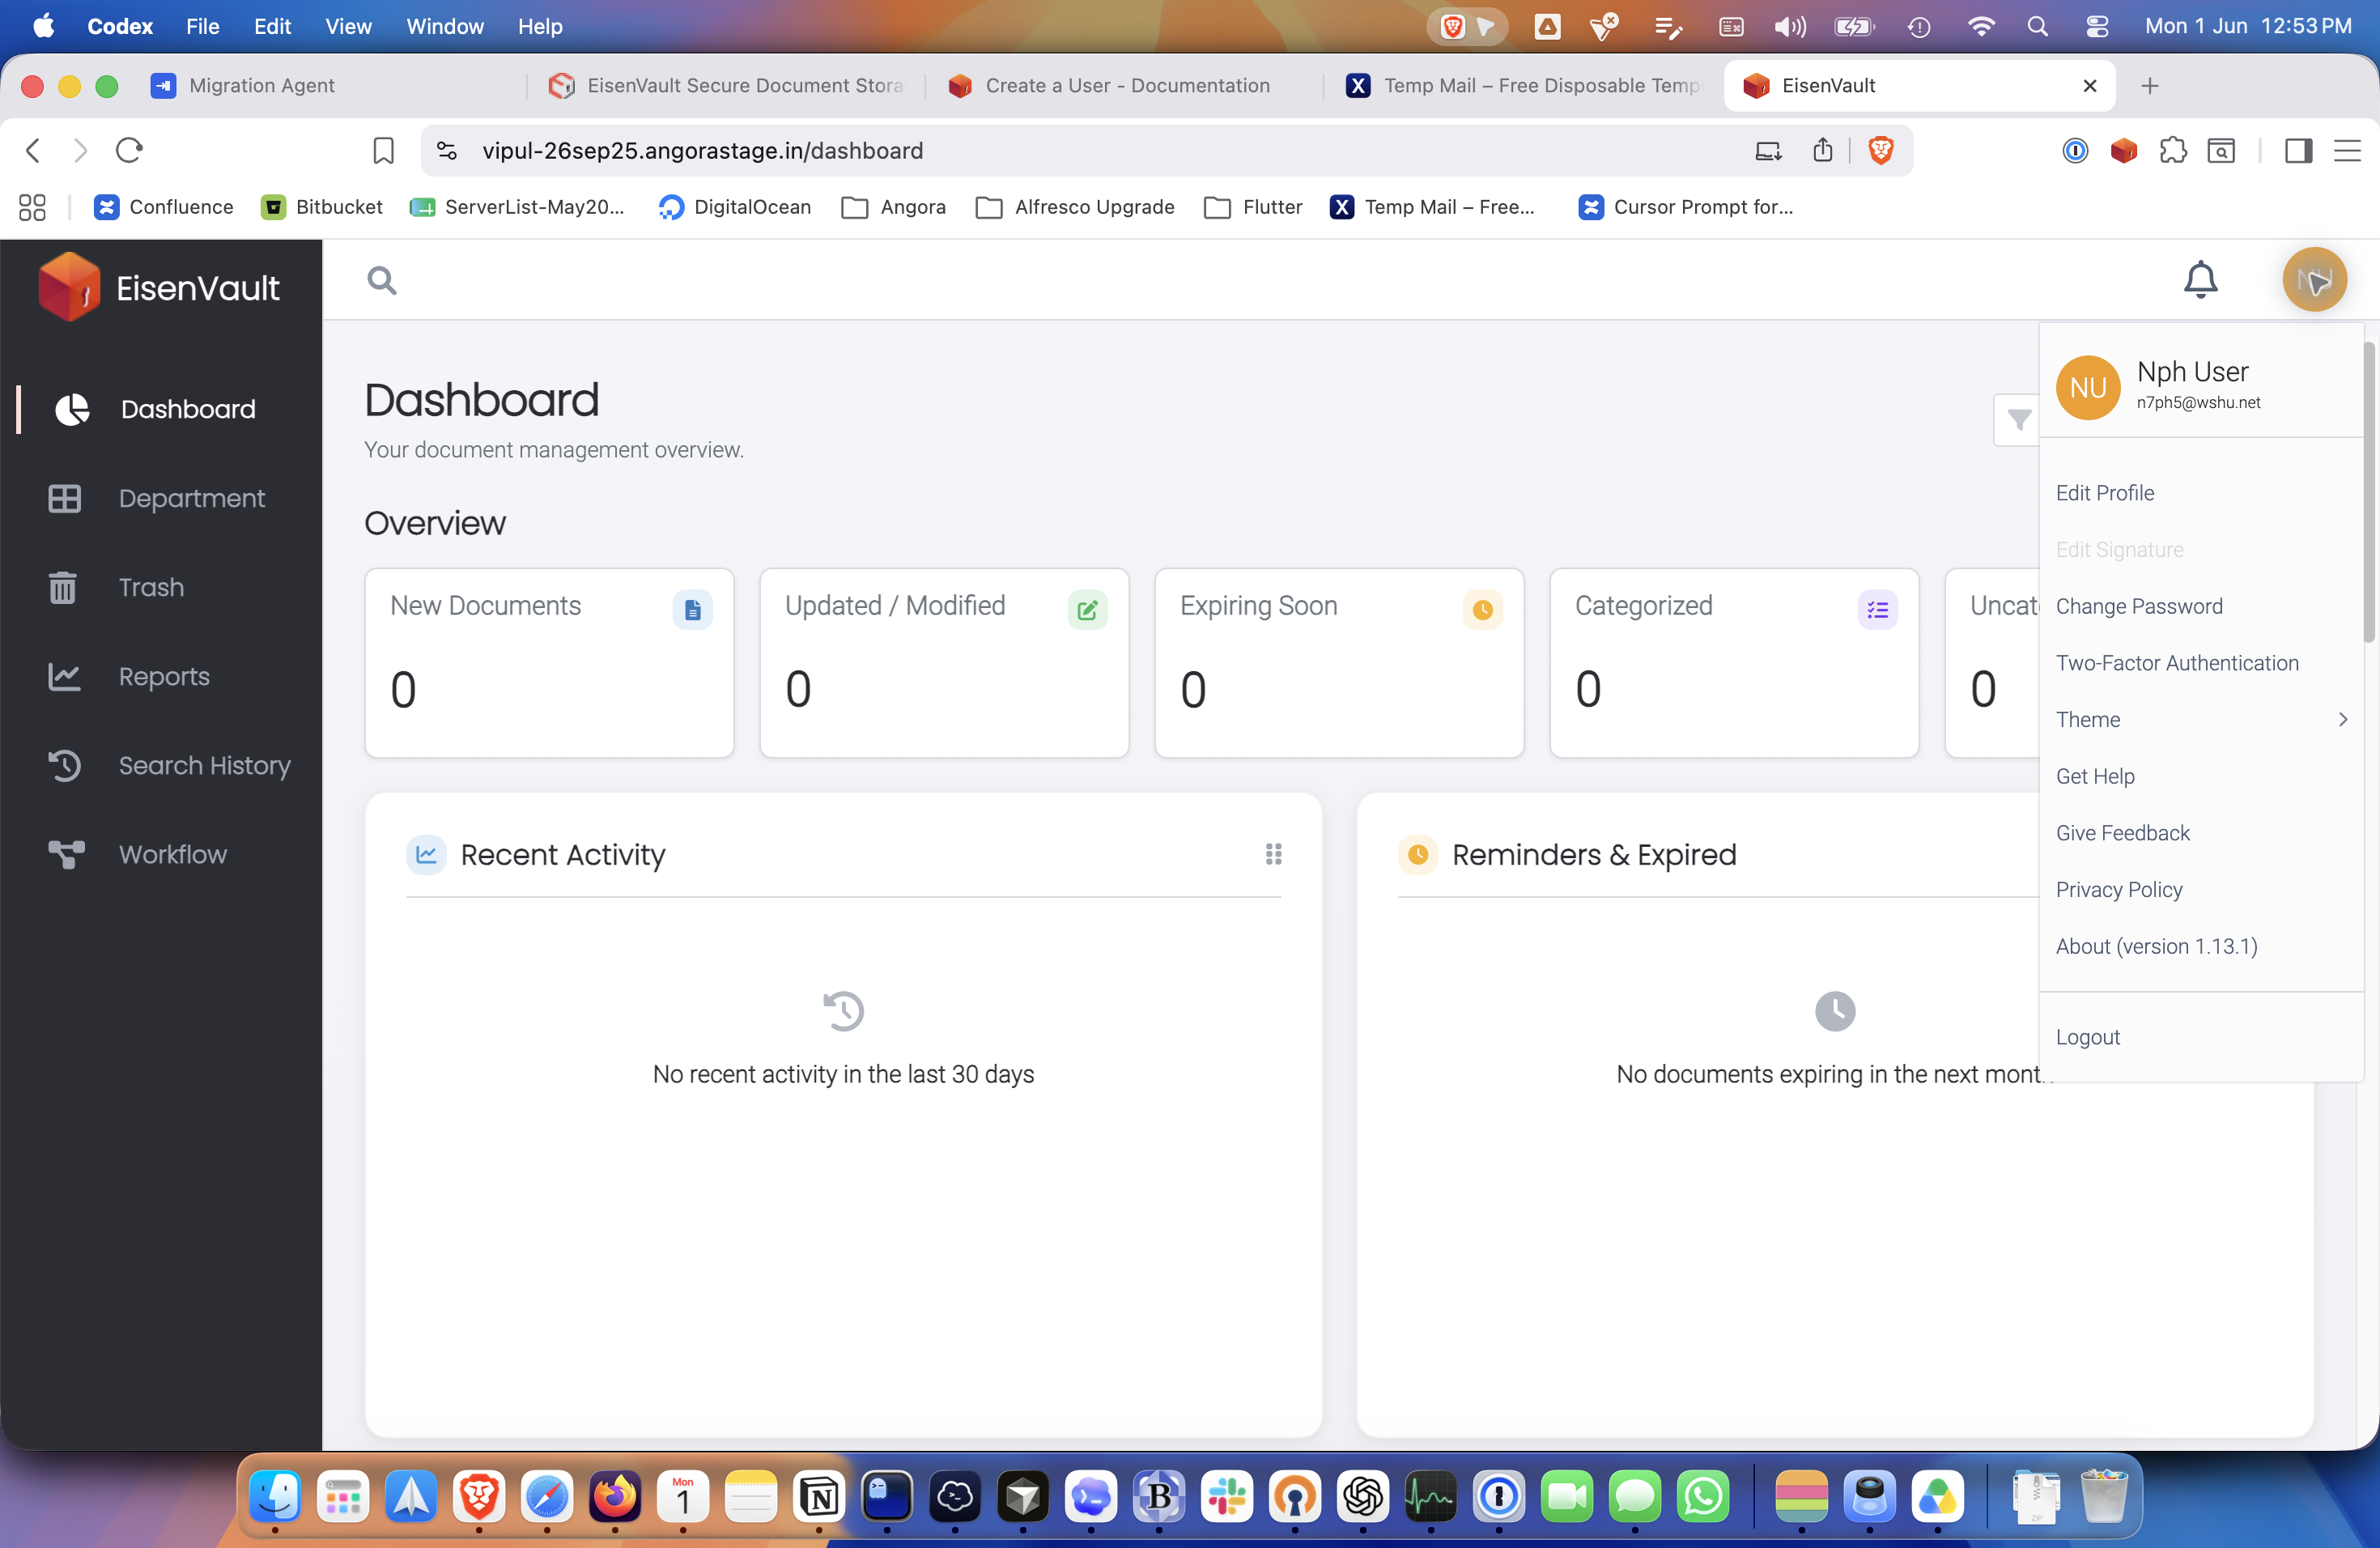This screenshot has height=1548, width=2380.
Task: Open Privacy Policy from user menu
Action: point(2119,890)
